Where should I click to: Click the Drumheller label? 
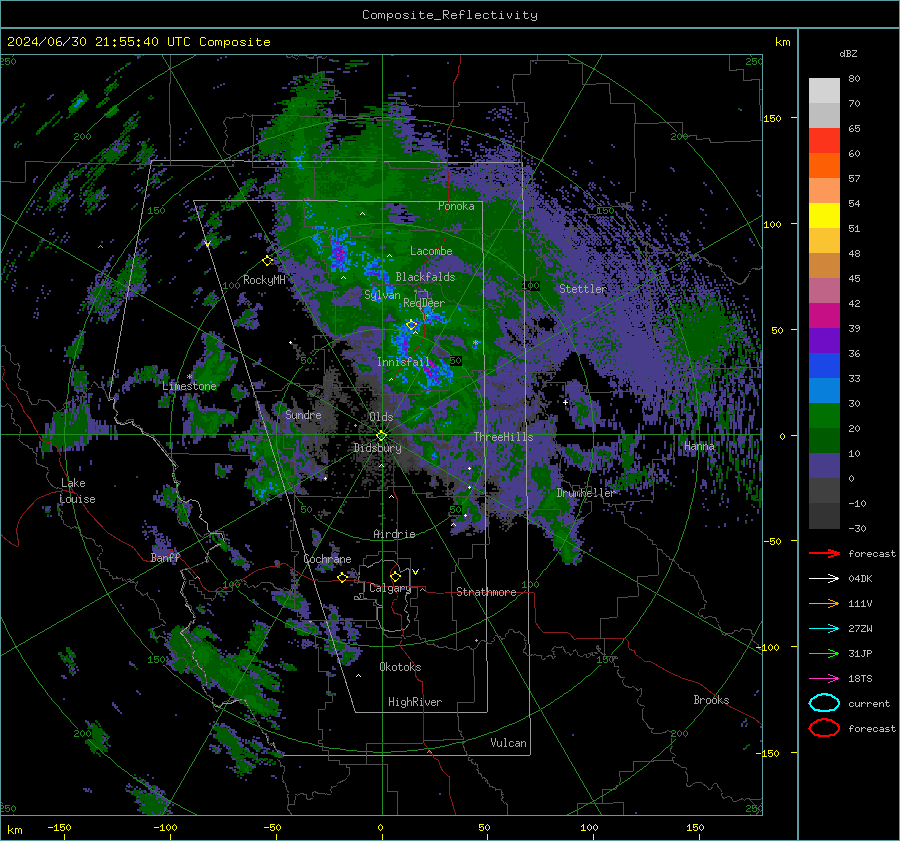pos(586,493)
